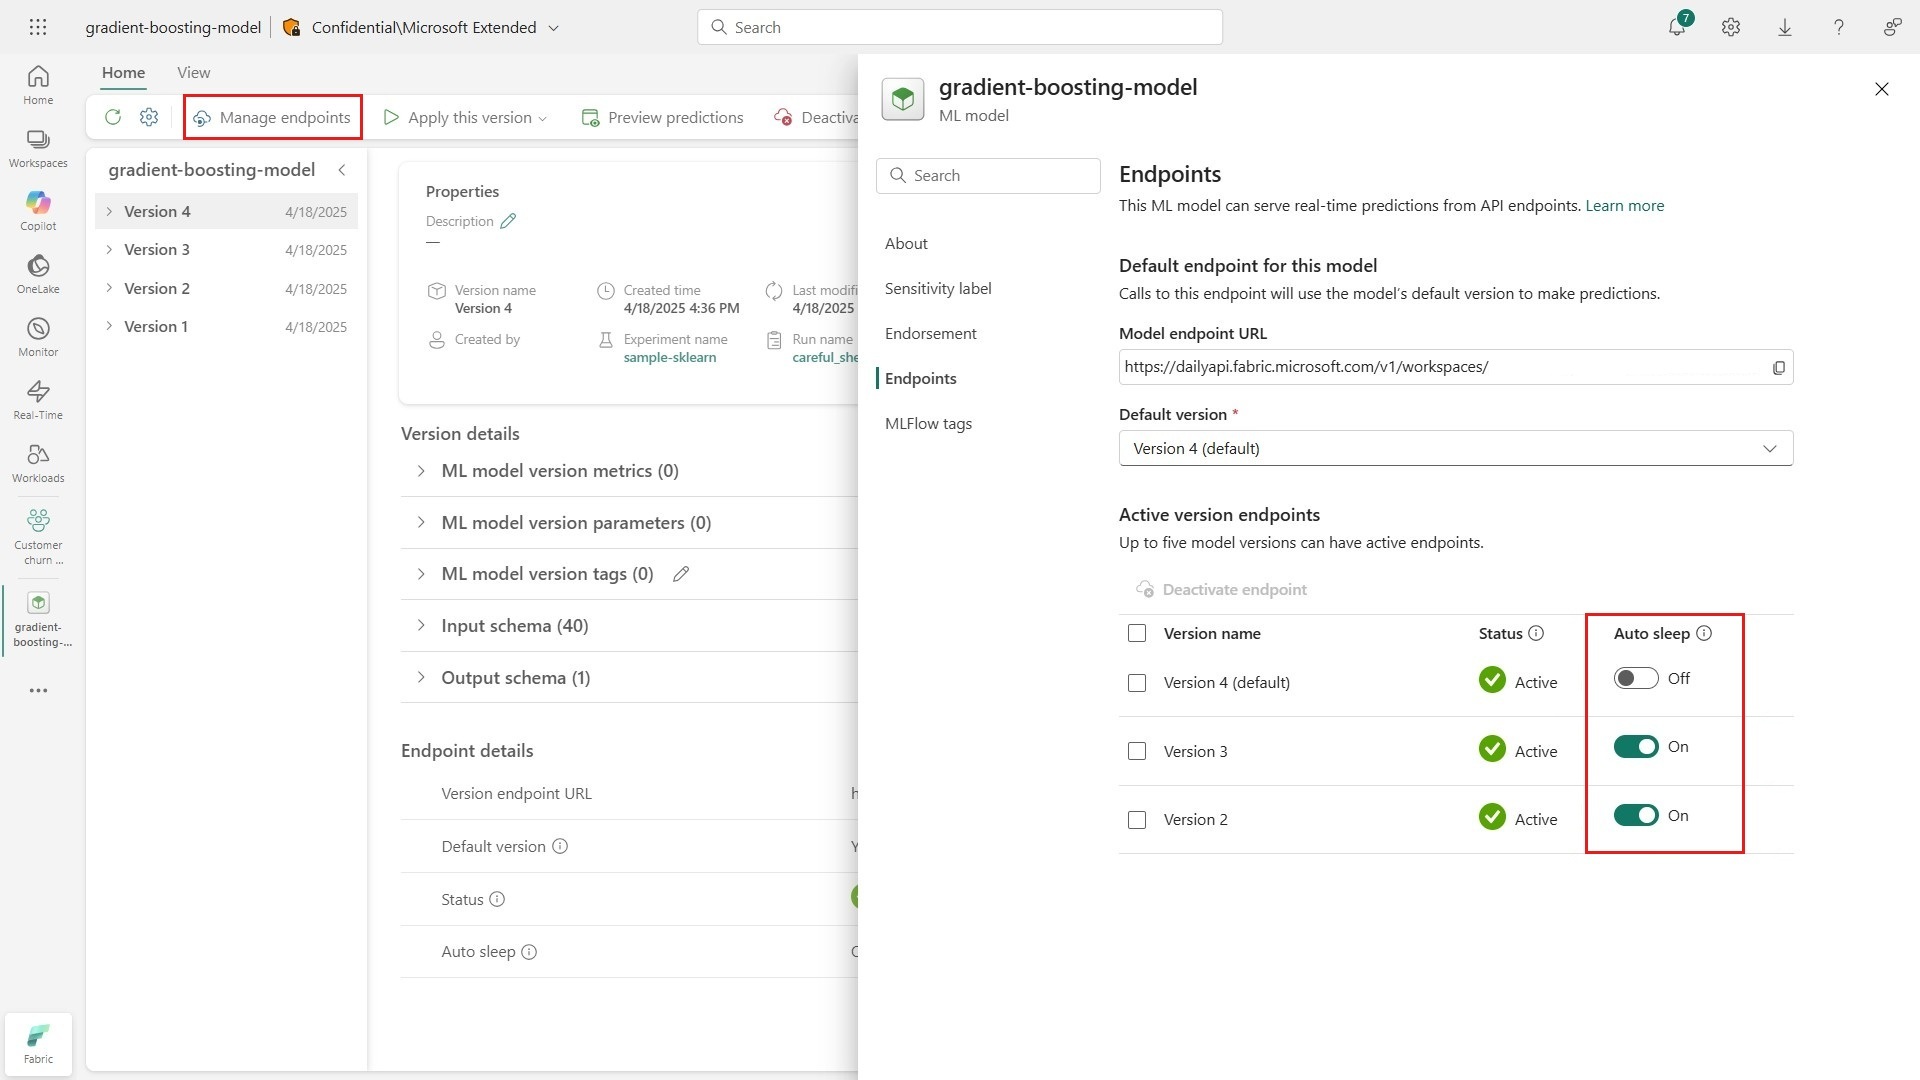Viewport: 1920px width, 1080px height.
Task: Click the refresh icon in the toolbar
Action: click(x=113, y=117)
